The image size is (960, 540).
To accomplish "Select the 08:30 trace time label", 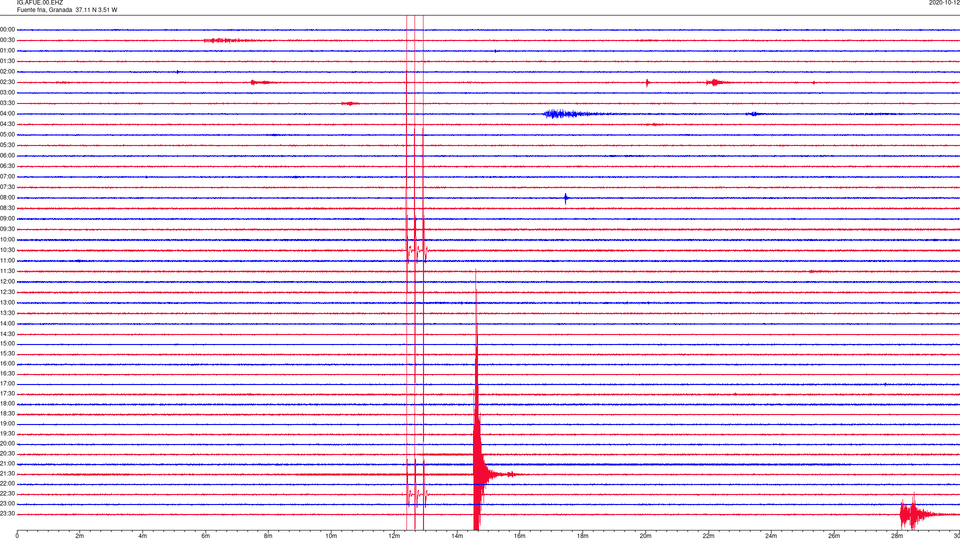I will click(x=7, y=208).
